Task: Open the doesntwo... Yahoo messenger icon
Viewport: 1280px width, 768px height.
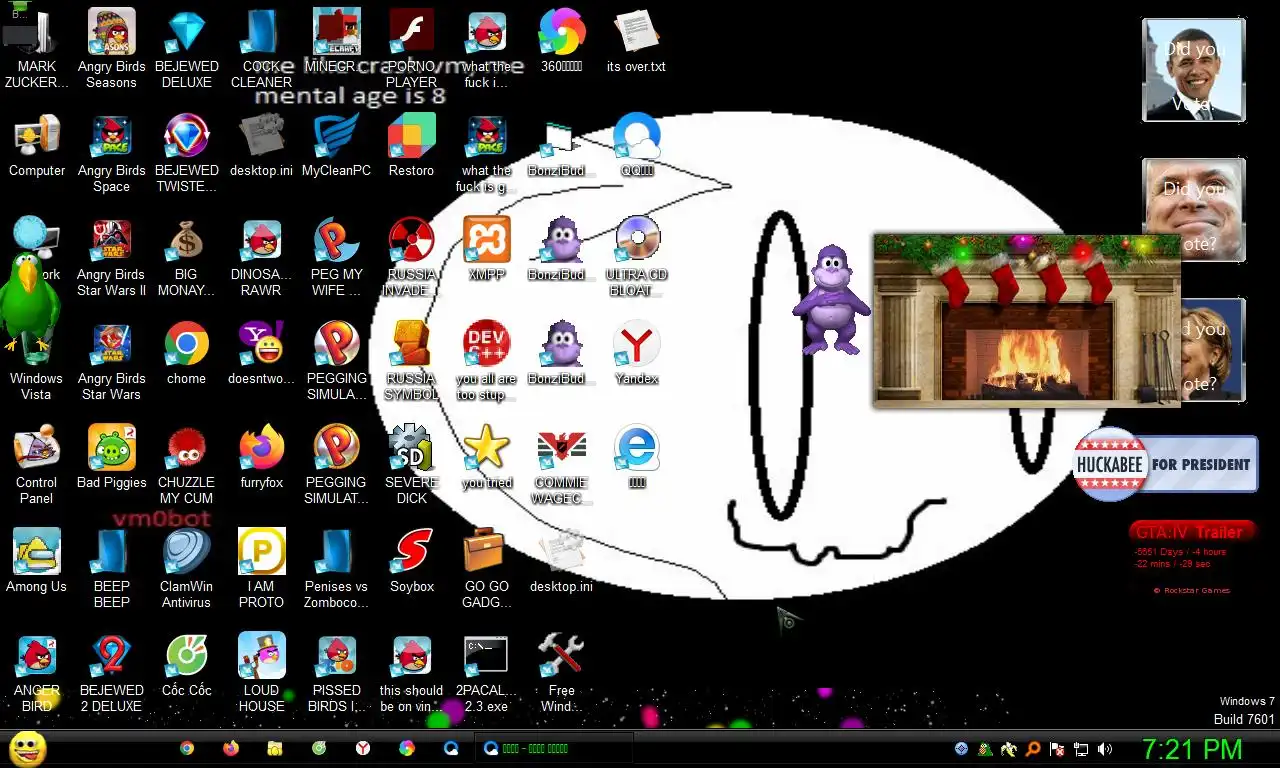Action: point(261,354)
